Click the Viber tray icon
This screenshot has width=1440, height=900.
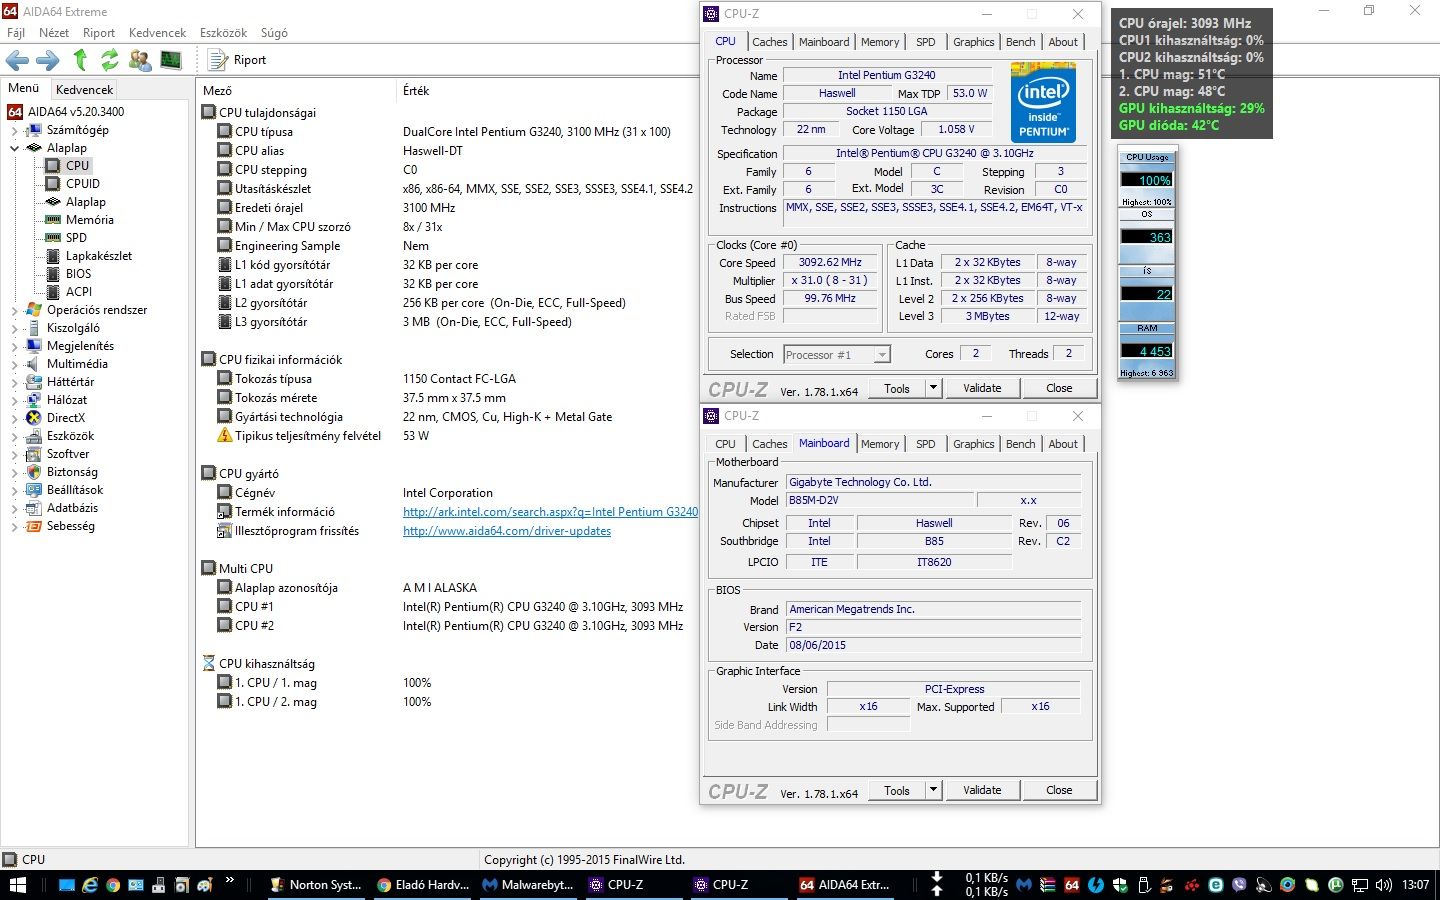(x=1240, y=885)
